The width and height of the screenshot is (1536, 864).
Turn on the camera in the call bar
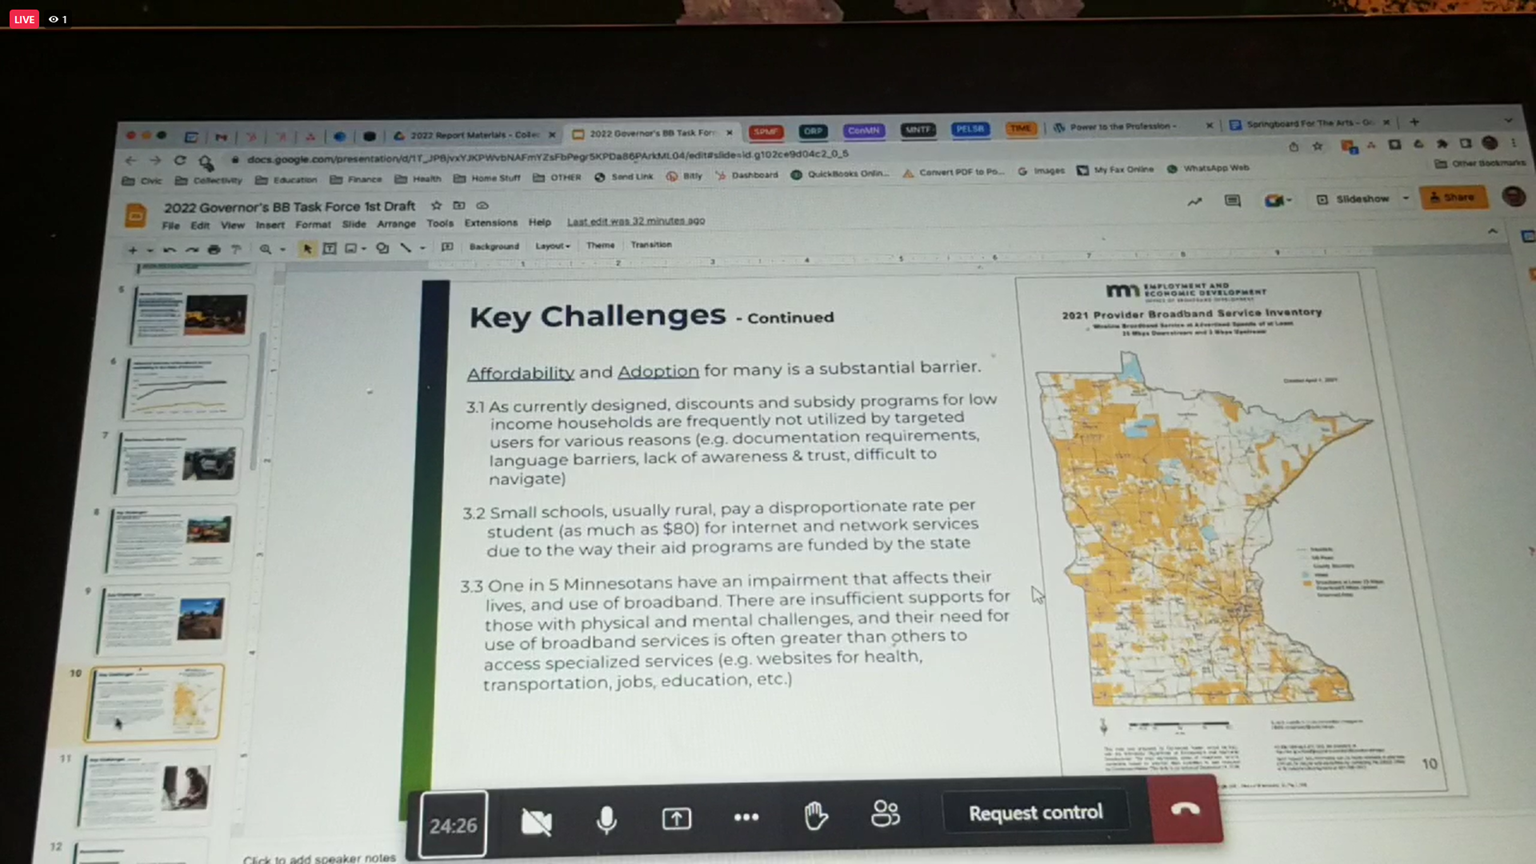[x=536, y=822]
